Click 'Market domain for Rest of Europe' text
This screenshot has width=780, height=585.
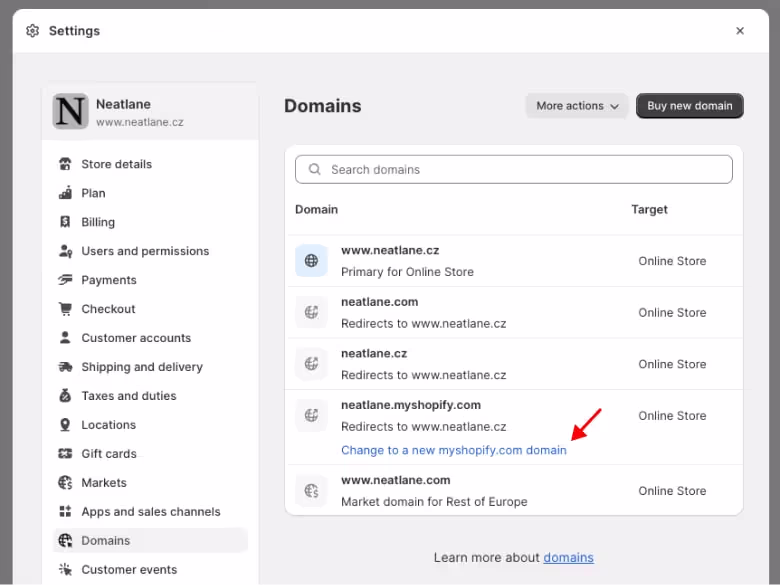(x=434, y=502)
